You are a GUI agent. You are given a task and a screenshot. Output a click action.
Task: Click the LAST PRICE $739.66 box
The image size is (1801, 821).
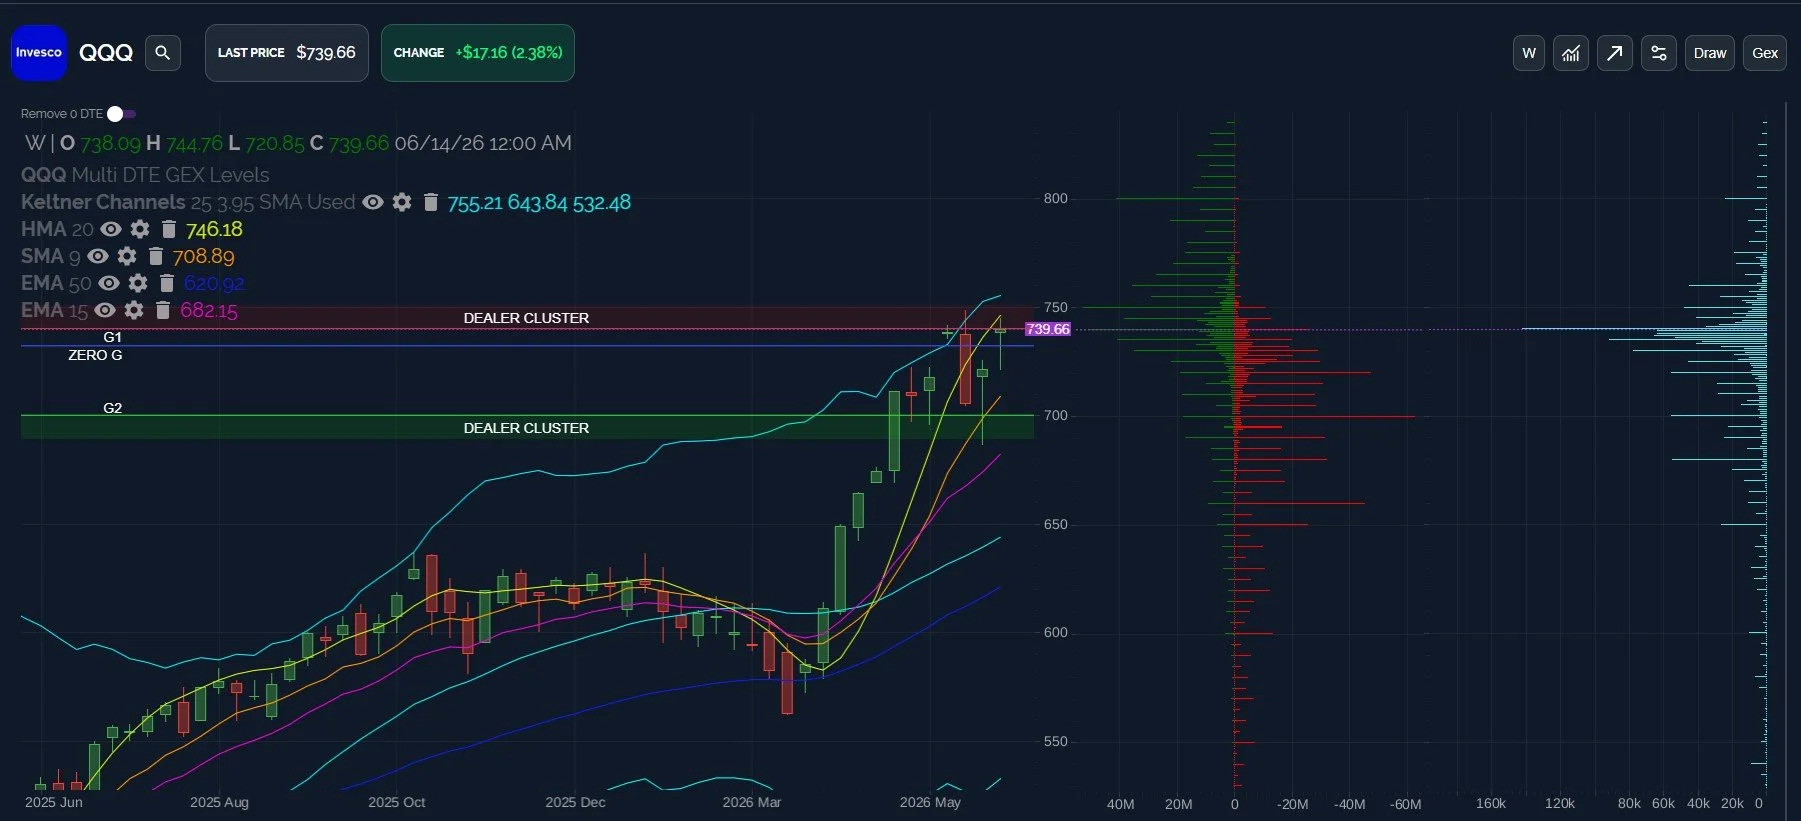[x=287, y=53]
